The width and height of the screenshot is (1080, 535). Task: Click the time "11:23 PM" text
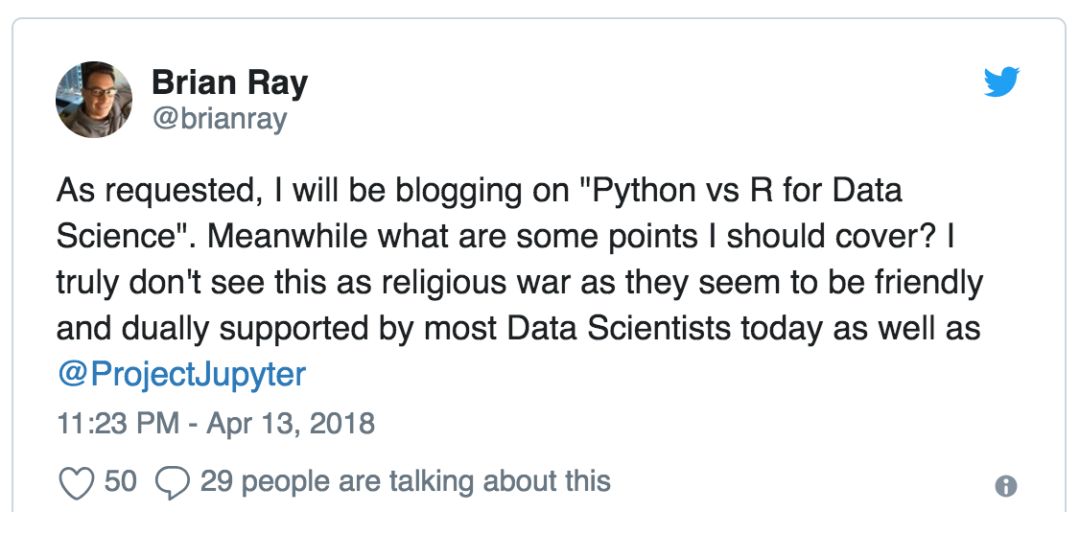click(x=117, y=423)
